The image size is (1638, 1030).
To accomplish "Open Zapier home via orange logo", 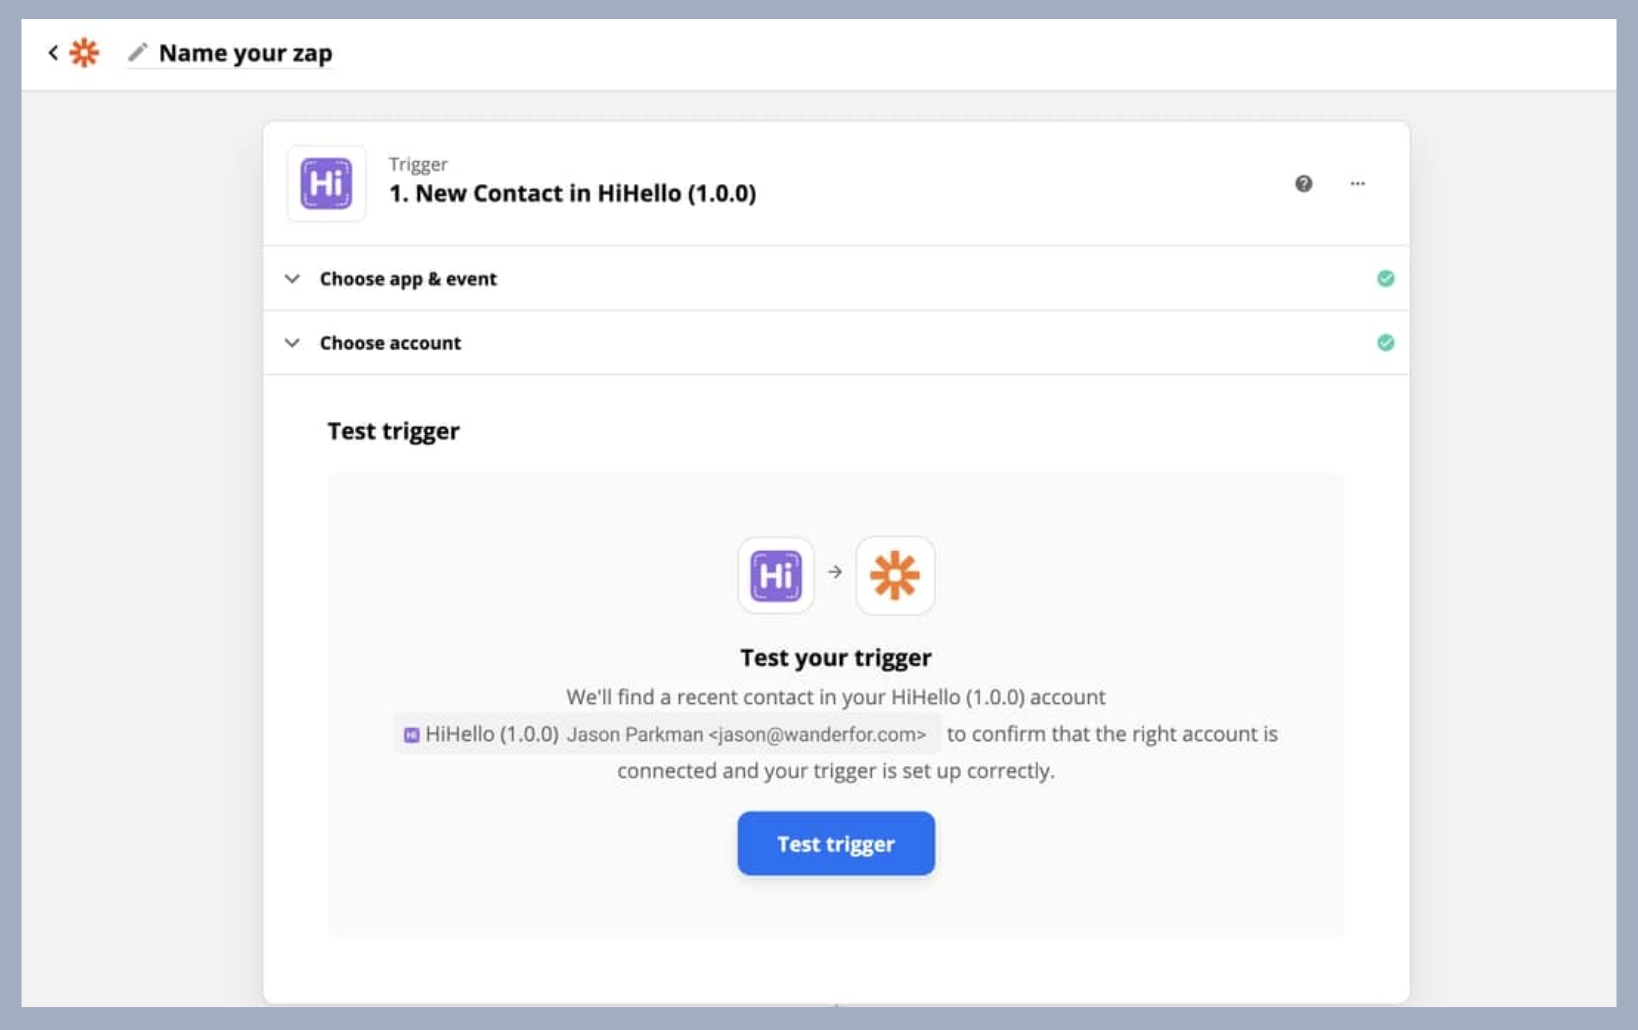I will click(x=84, y=52).
